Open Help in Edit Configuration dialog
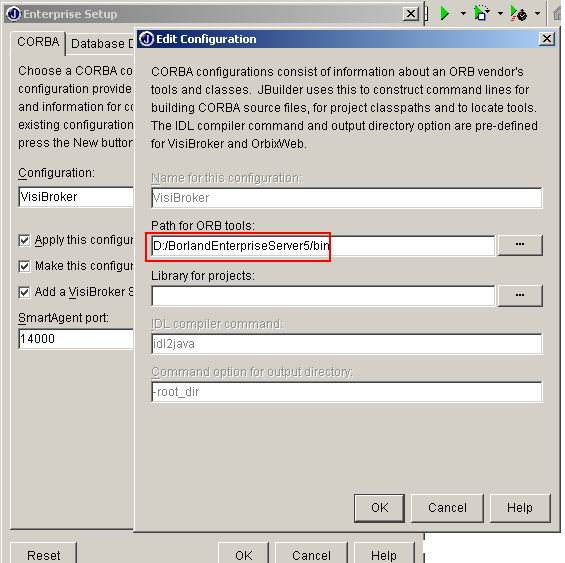Screen dimensions: 565x563 pyautogui.click(x=520, y=508)
